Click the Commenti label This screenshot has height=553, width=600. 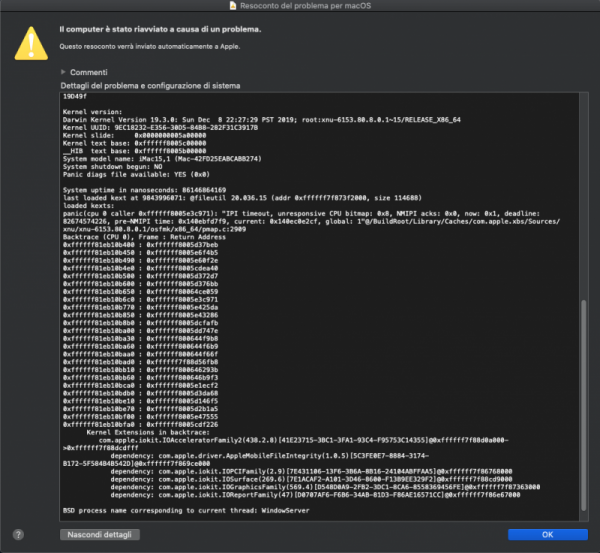(89, 72)
